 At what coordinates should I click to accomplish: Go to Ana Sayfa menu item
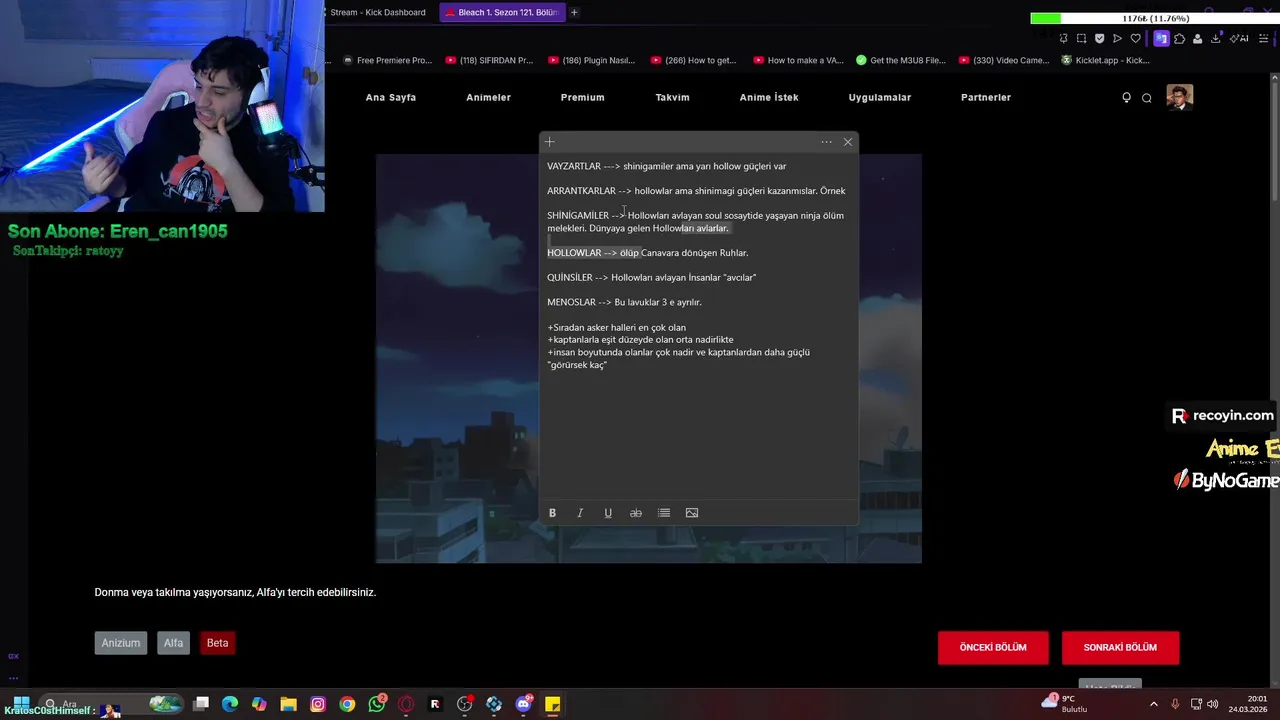391,98
